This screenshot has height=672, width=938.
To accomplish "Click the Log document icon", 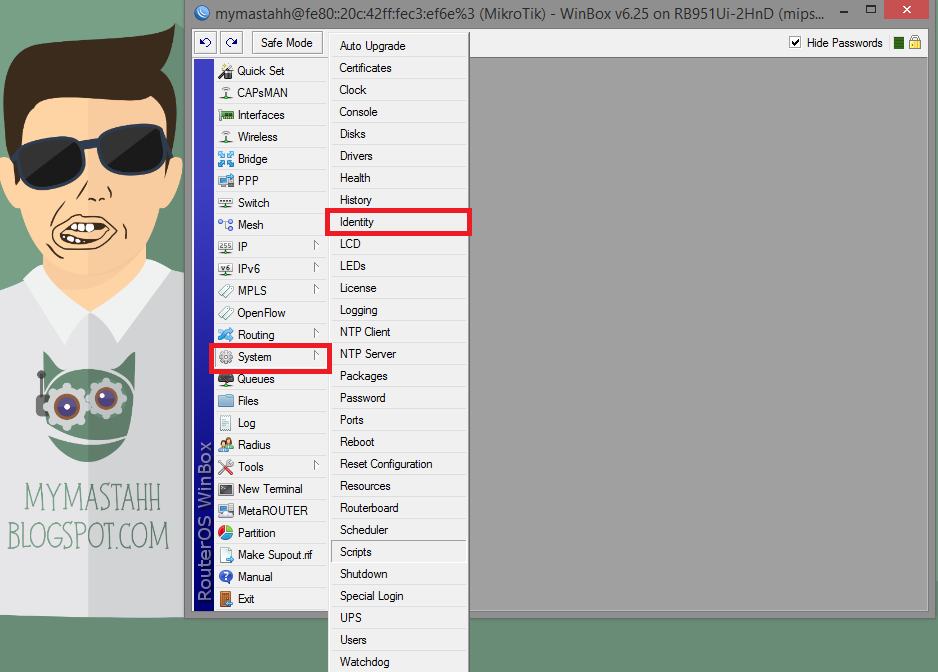I will coord(226,423).
